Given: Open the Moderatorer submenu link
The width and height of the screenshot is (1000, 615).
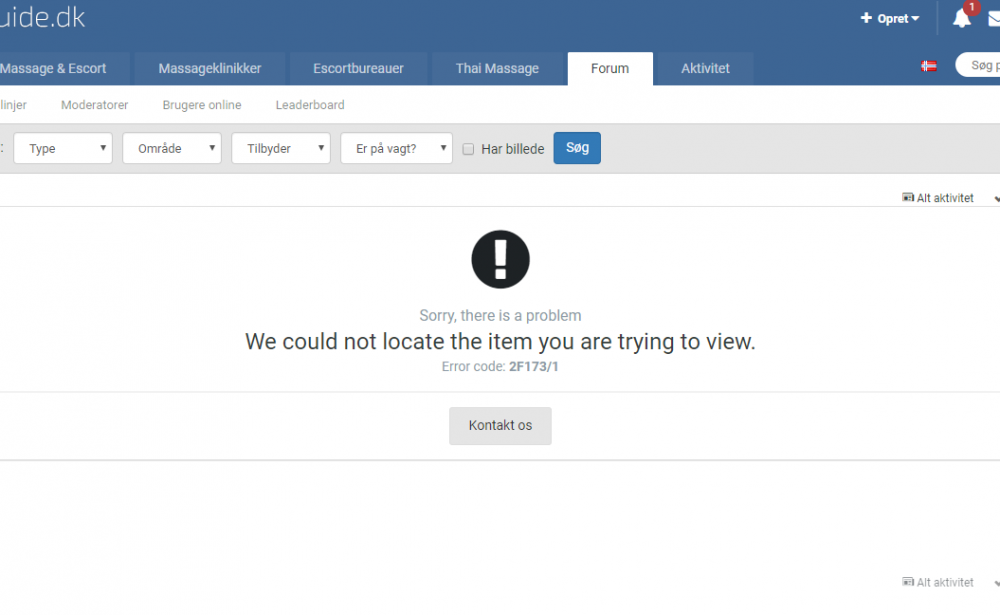Looking at the screenshot, I should click(x=94, y=105).
